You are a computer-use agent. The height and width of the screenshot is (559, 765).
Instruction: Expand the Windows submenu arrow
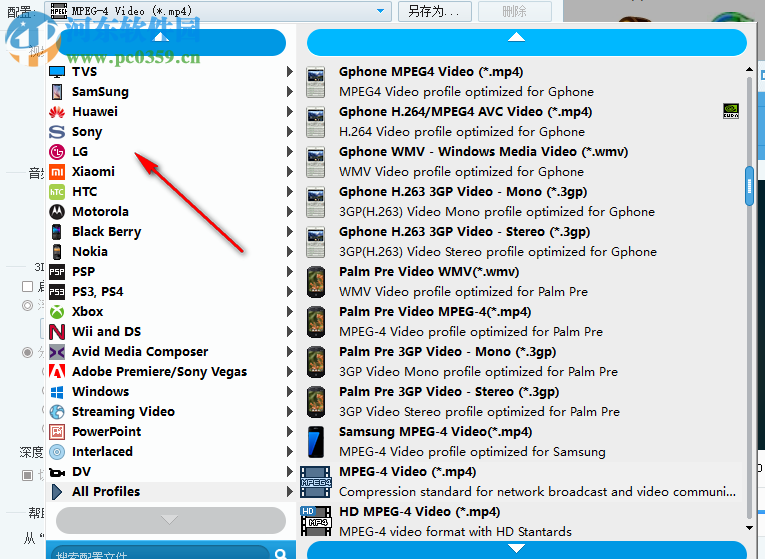289,392
